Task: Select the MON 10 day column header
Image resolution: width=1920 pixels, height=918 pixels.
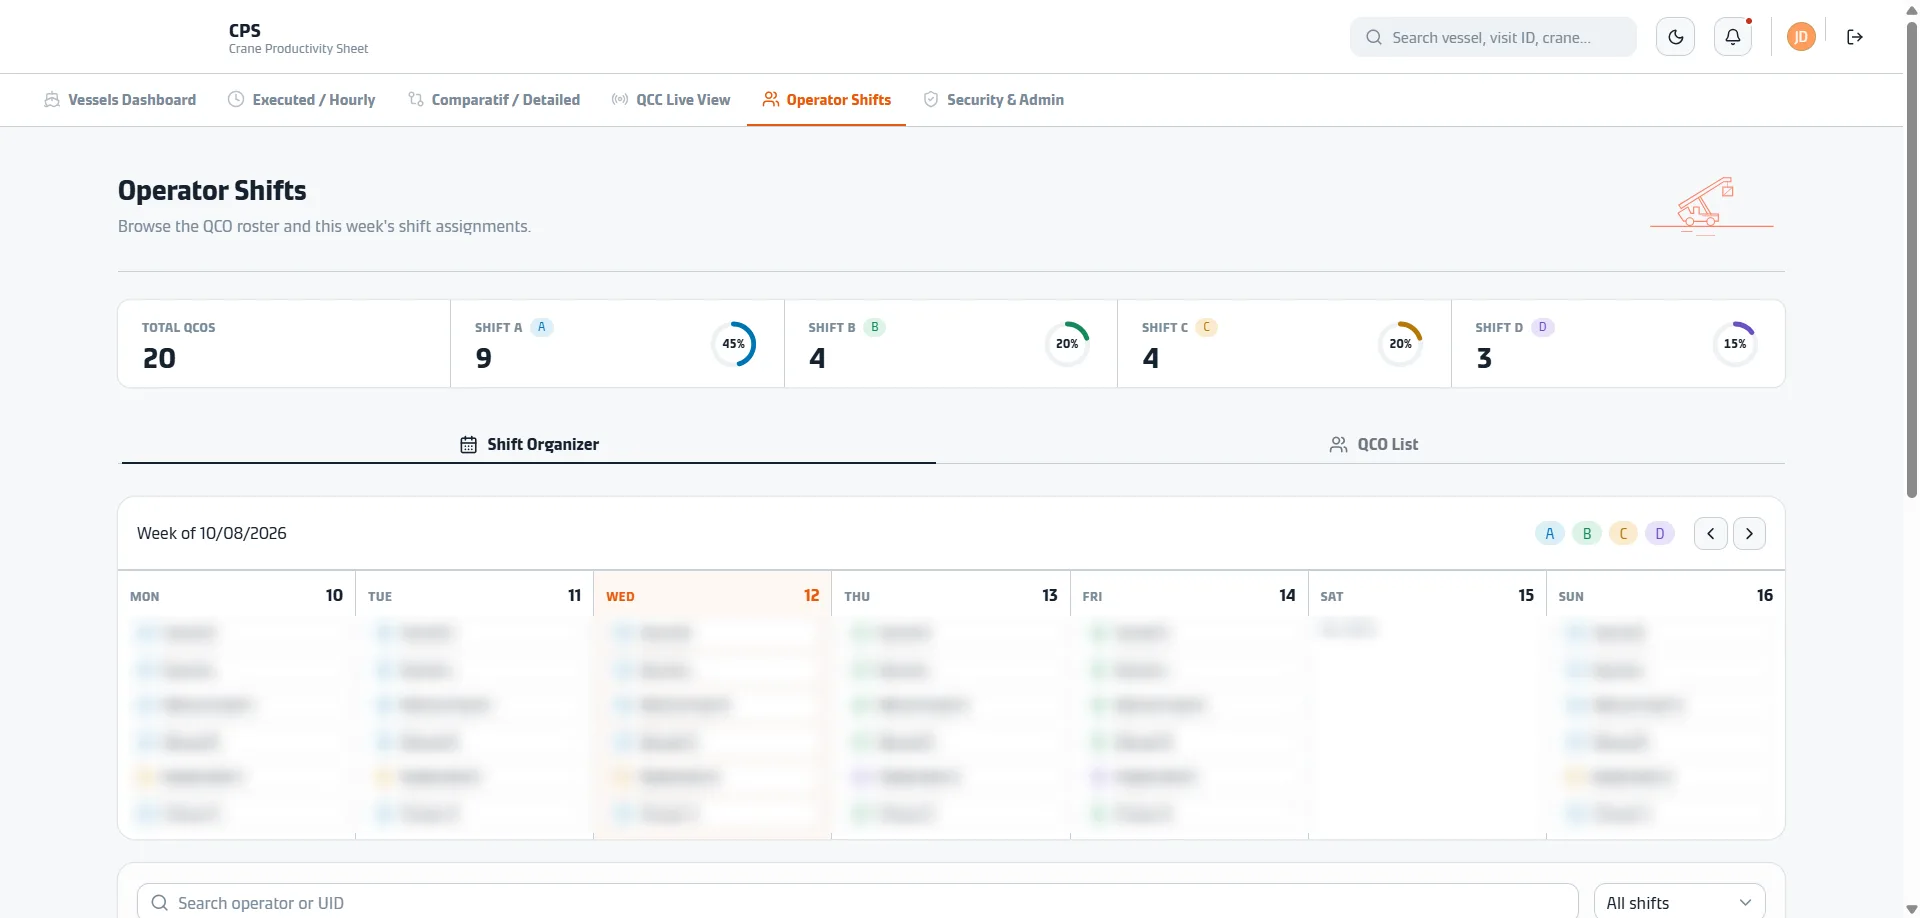Action: click(236, 596)
